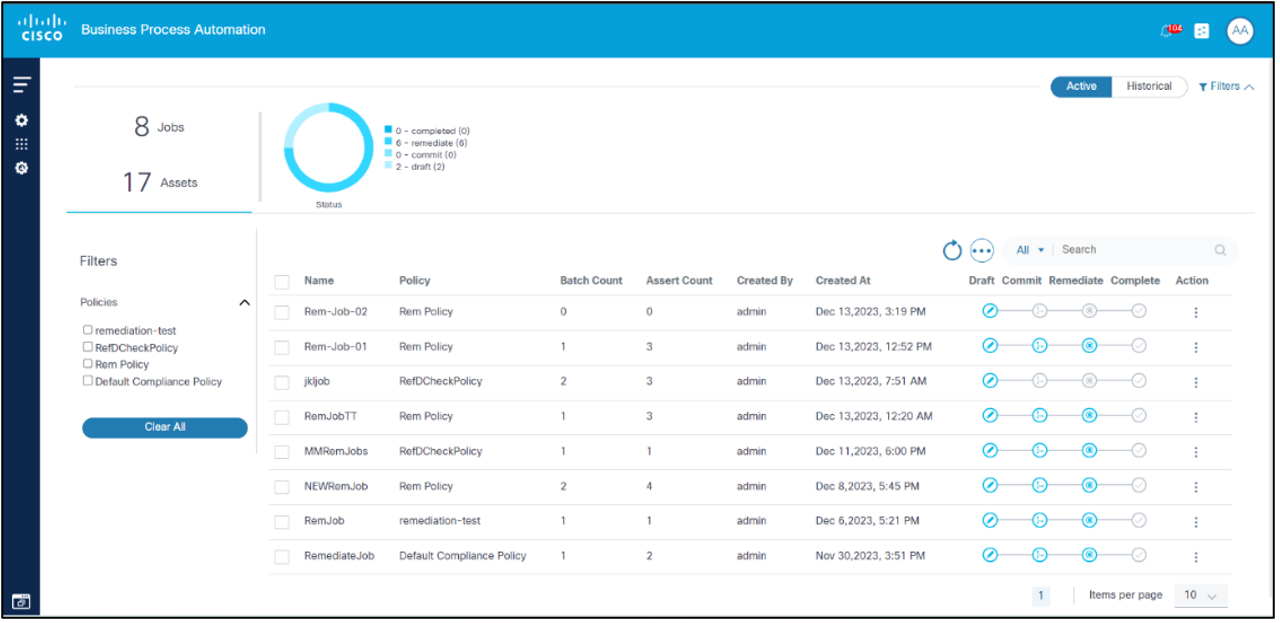The image size is (1280, 623).
Task: Click Complete stage icon for MMRemJobs
Action: (x=1138, y=451)
